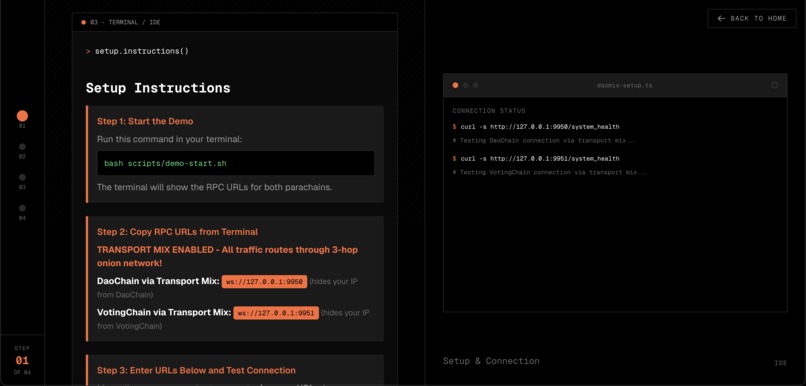Click the circle icon at right of daomix-setup.ts titlebar
Image resolution: width=806 pixels, height=386 pixels.
(774, 85)
